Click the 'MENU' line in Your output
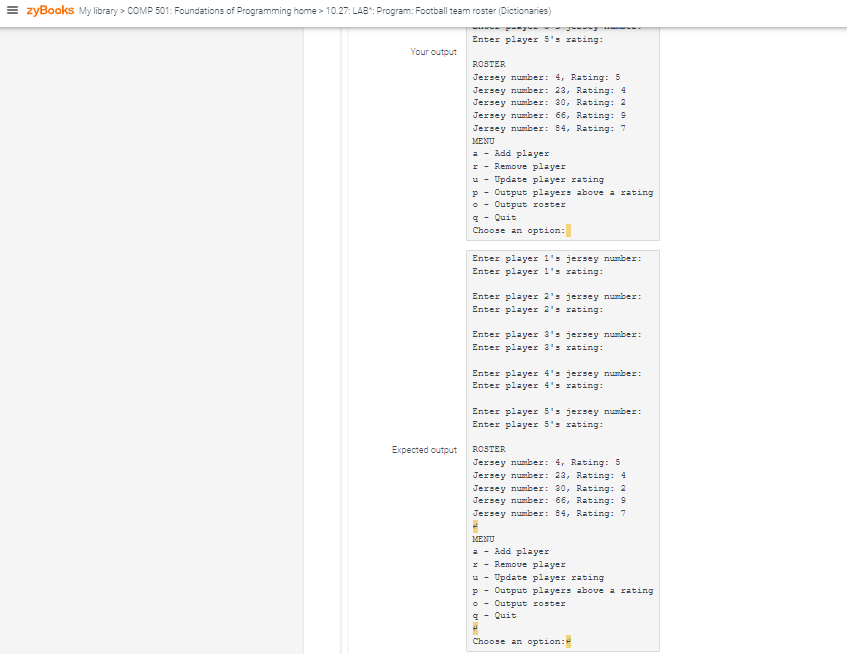This screenshot has height=654, width=847. click(482, 140)
